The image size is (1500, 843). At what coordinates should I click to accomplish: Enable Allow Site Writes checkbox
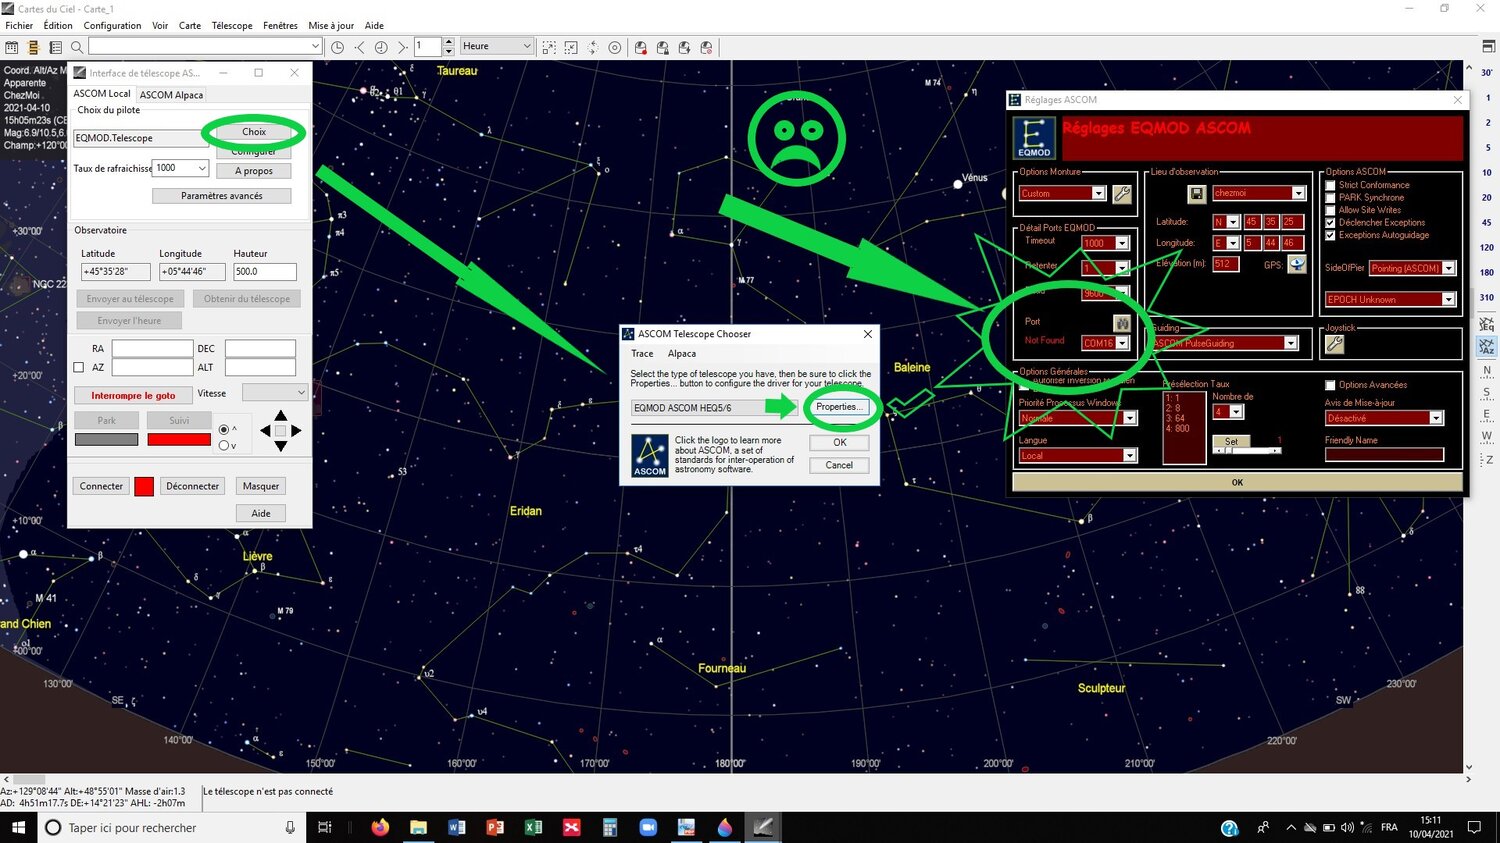(x=1330, y=210)
